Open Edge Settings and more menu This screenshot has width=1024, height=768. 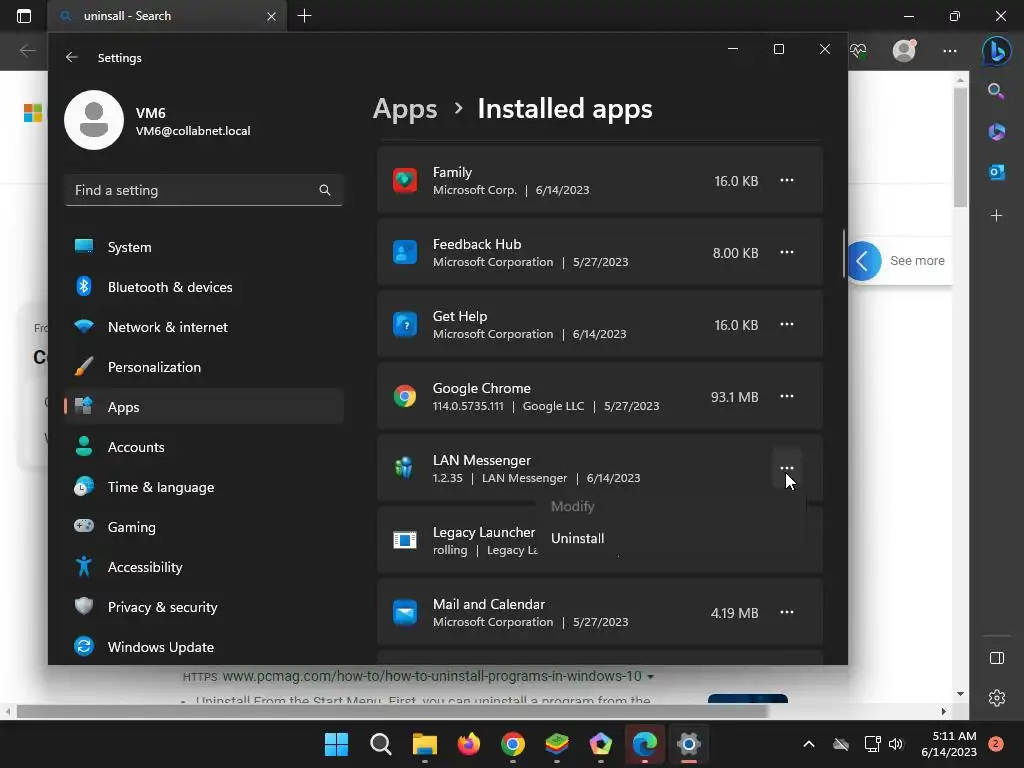pos(950,50)
